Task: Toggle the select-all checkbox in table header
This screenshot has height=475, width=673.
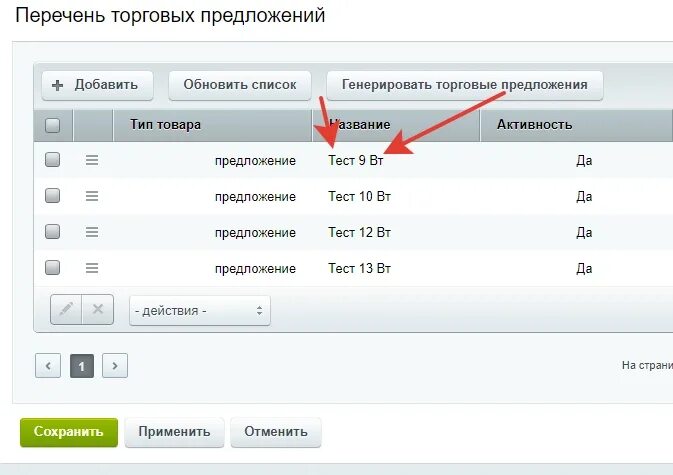Action: (x=52, y=125)
